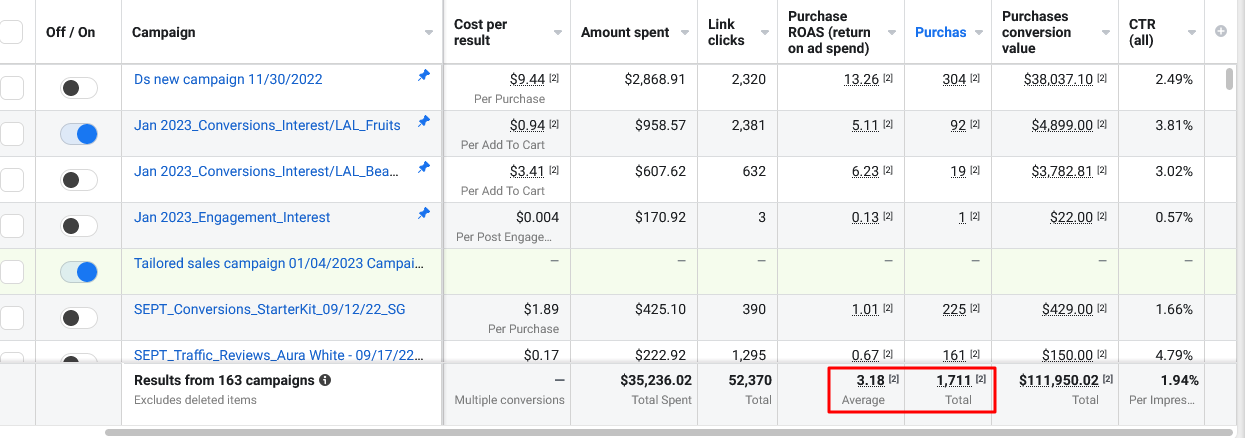Screen dimensions: 1245x438
Task: Select checkbox for SEPT_Conversions_StarterKit row
Action: click(11, 318)
